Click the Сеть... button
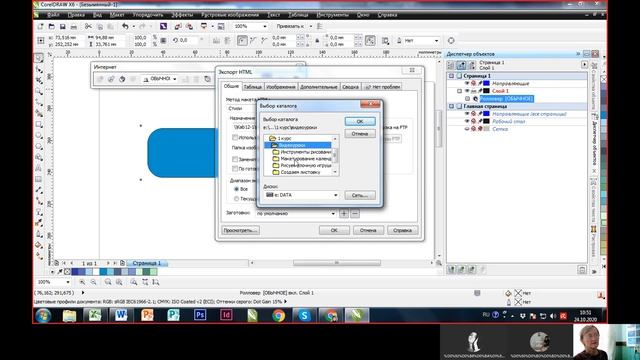This screenshot has height=360, width=640. click(360, 196)
